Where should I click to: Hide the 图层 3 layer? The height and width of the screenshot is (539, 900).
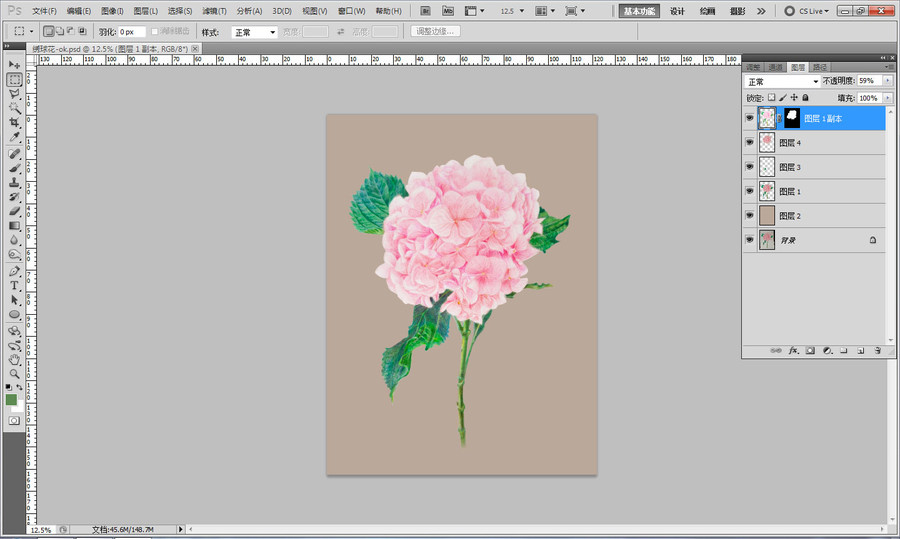coord(750,166)
